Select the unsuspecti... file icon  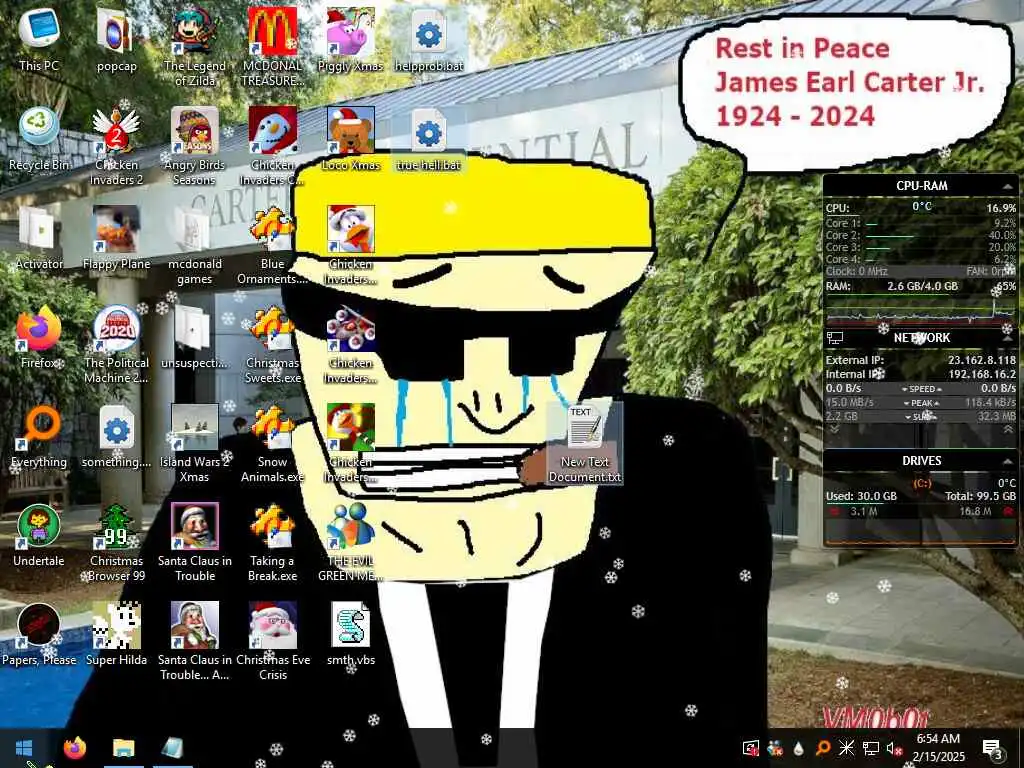195,337
